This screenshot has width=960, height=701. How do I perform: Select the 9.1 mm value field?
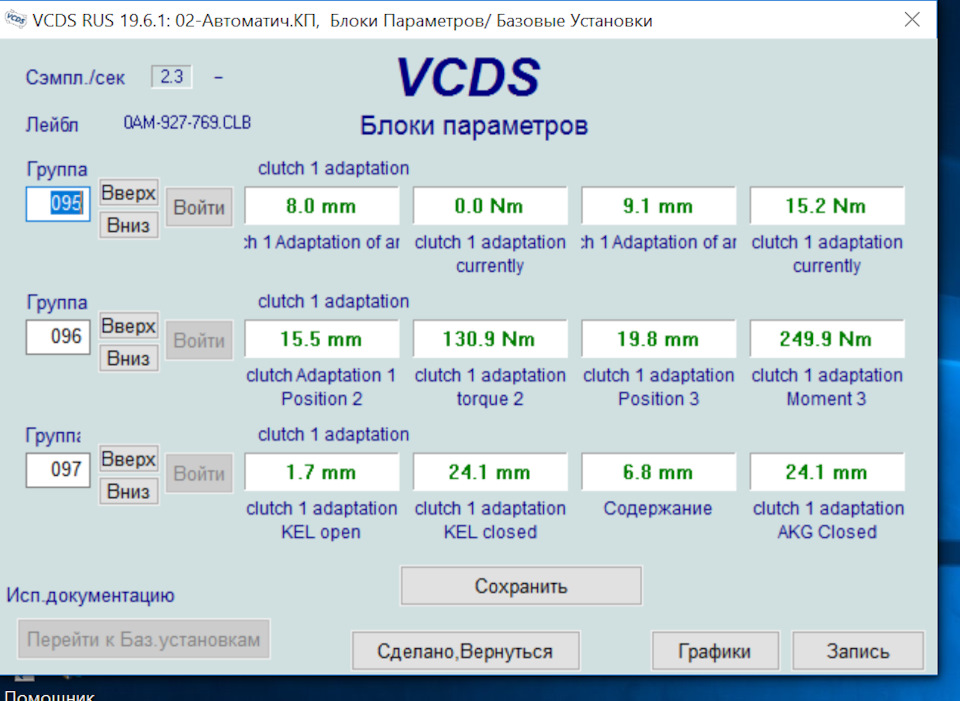pyautogui.click(x=658, y=206)
